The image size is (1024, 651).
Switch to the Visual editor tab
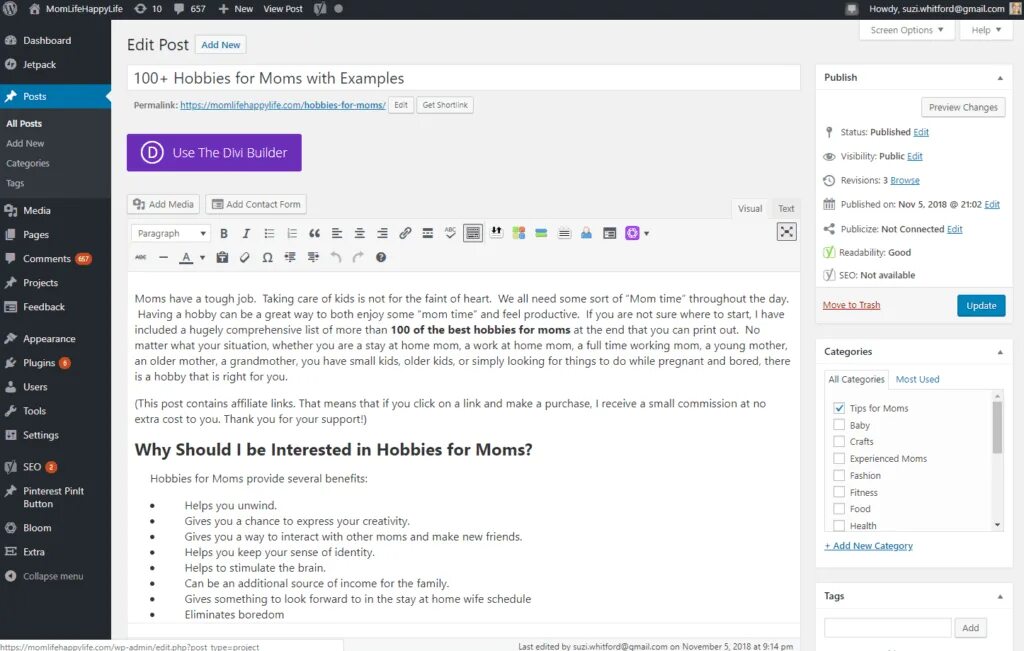750,208
